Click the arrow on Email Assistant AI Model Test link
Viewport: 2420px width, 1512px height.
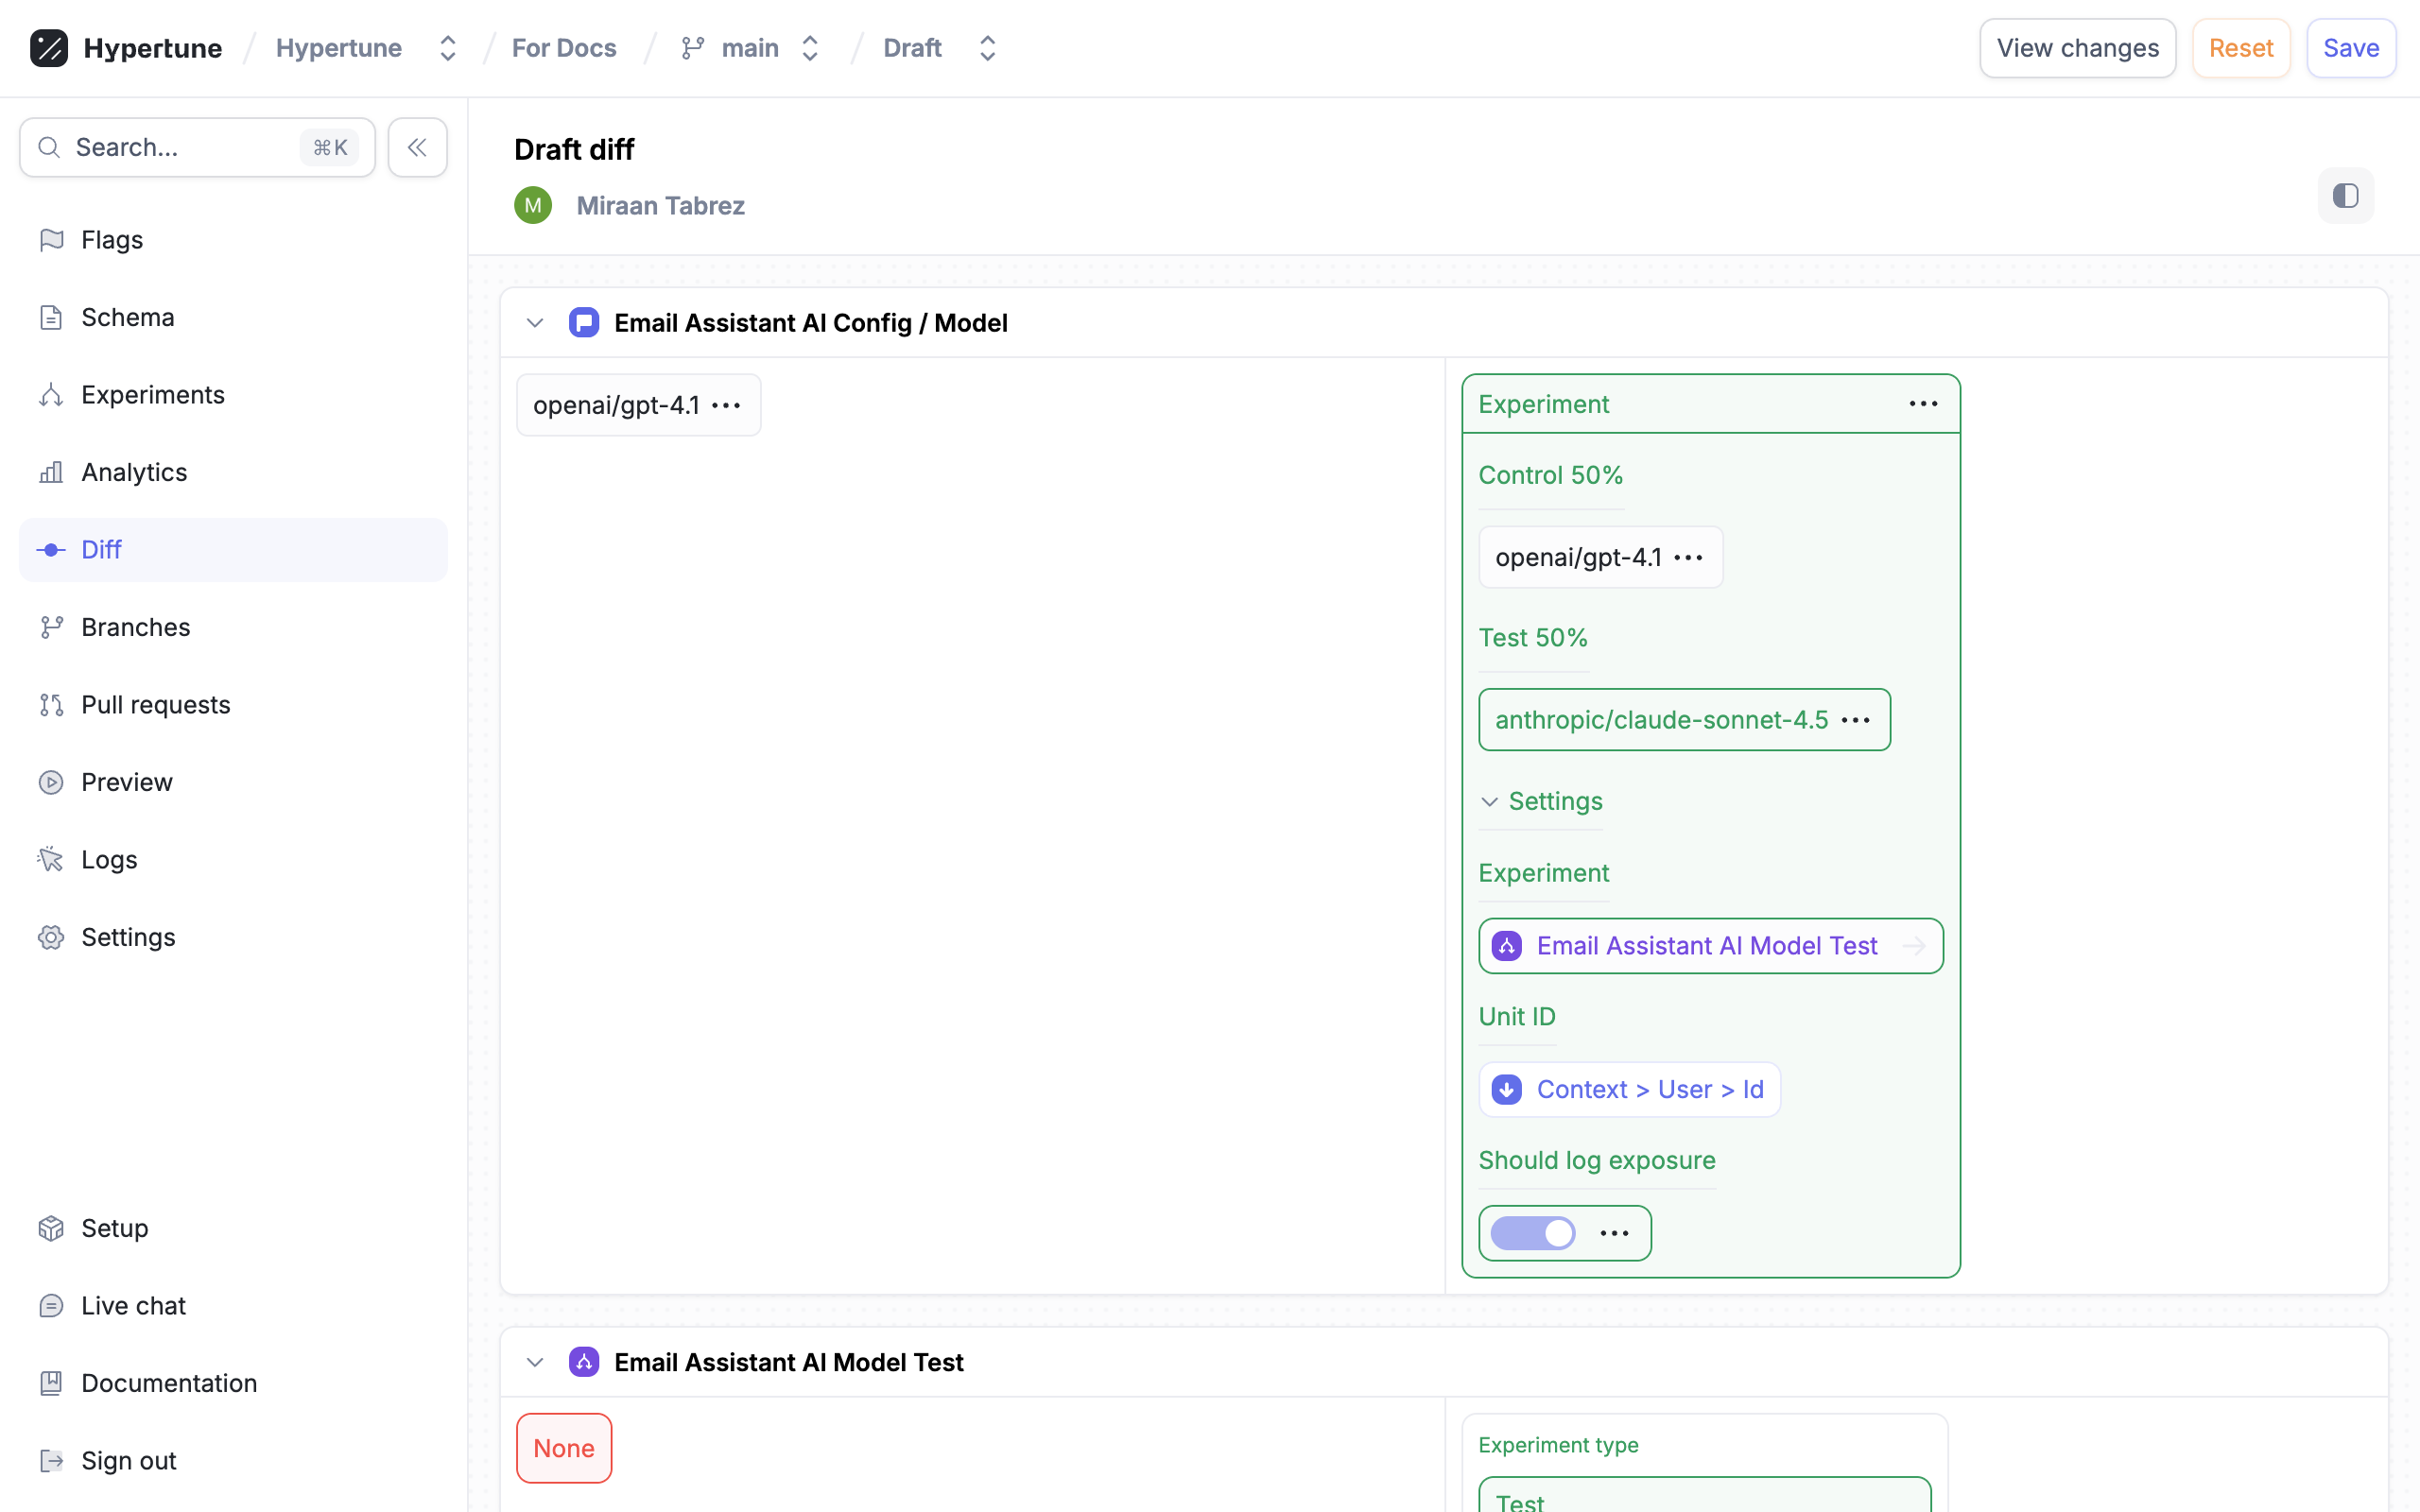click(1913, 946)
